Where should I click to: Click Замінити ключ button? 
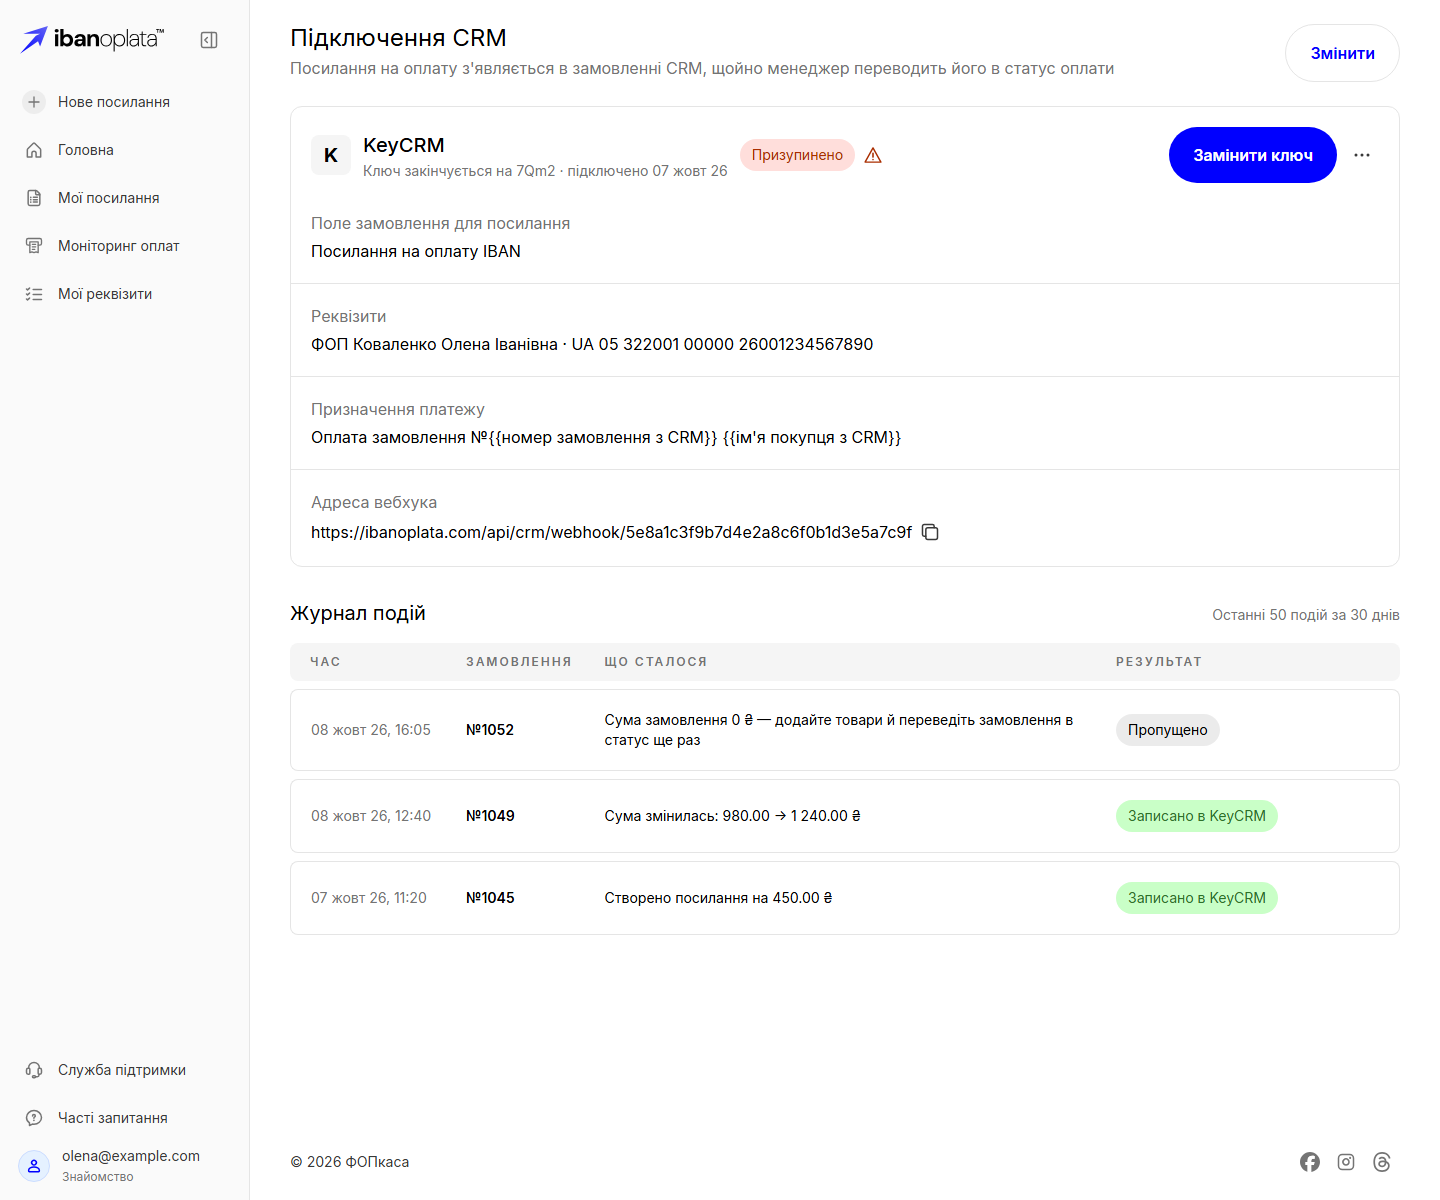[x=1253, y=155]
